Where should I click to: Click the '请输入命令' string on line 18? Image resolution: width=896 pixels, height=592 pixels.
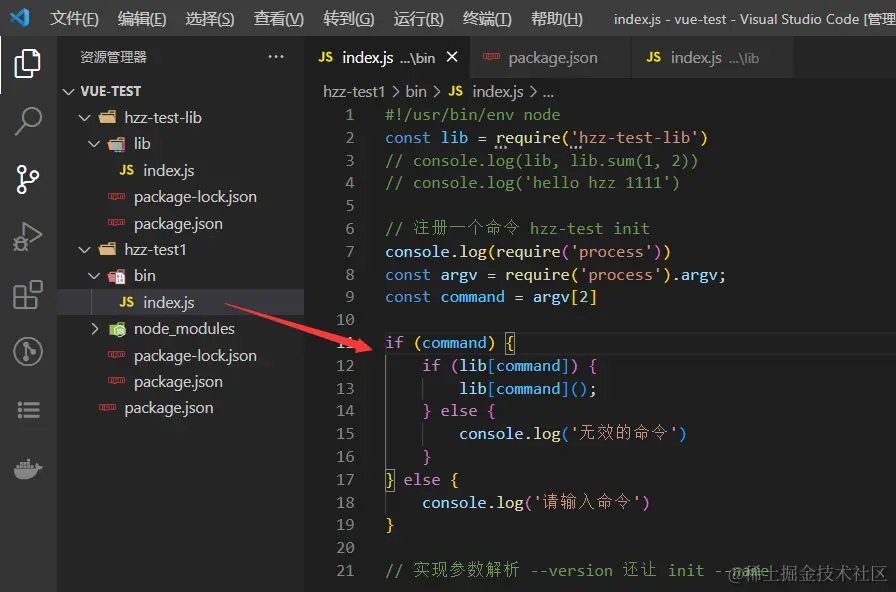pyautogui.click(x=587, y=502)
